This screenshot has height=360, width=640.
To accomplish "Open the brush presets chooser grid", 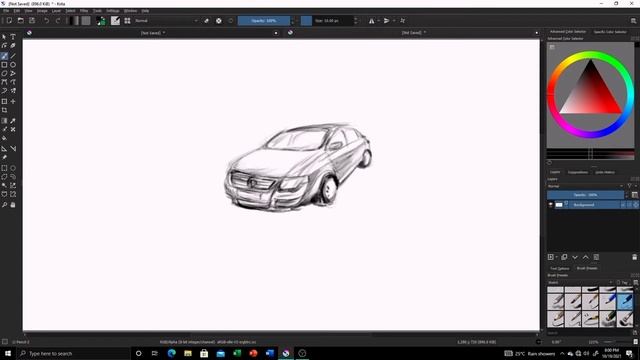I will 127,21.
